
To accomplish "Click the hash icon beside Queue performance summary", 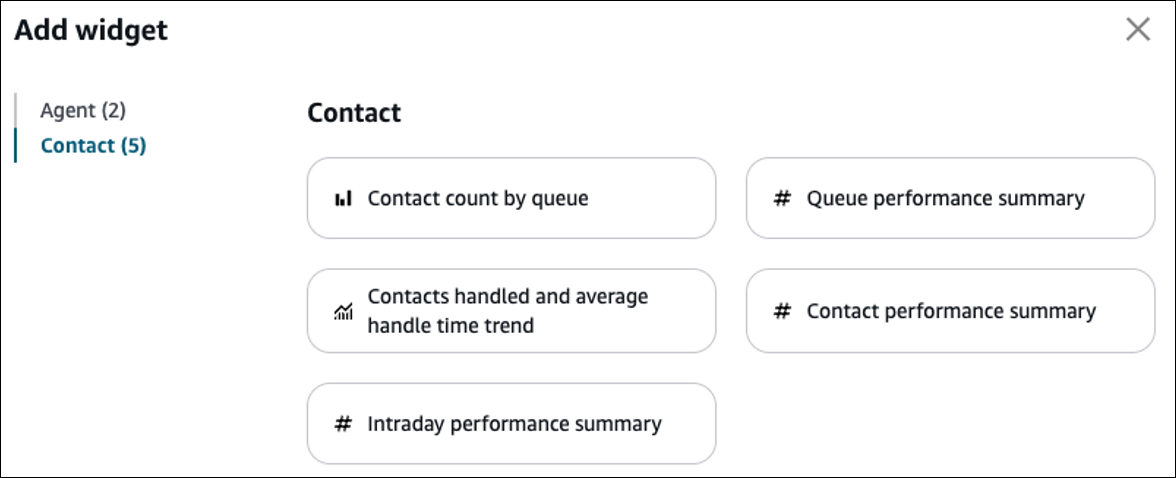I will point(782,198).
